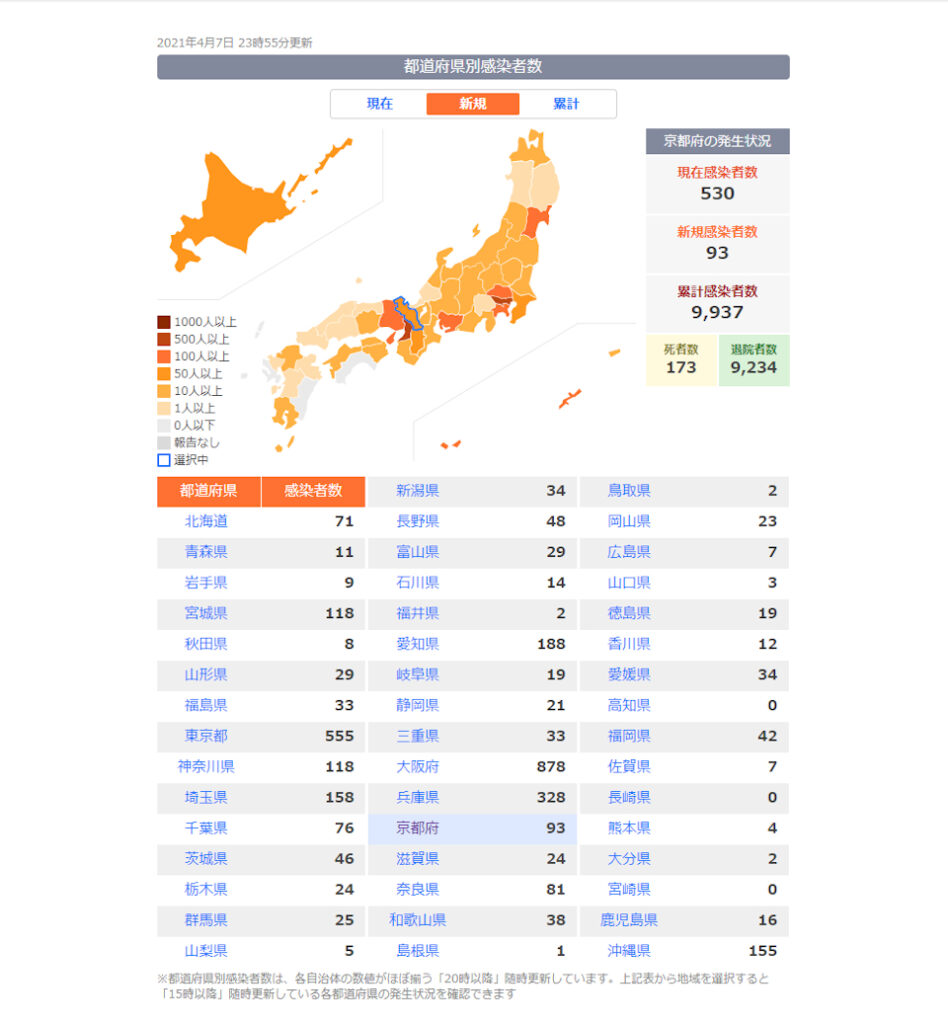Click the 感染者数 table column header

tap(313, 491)
